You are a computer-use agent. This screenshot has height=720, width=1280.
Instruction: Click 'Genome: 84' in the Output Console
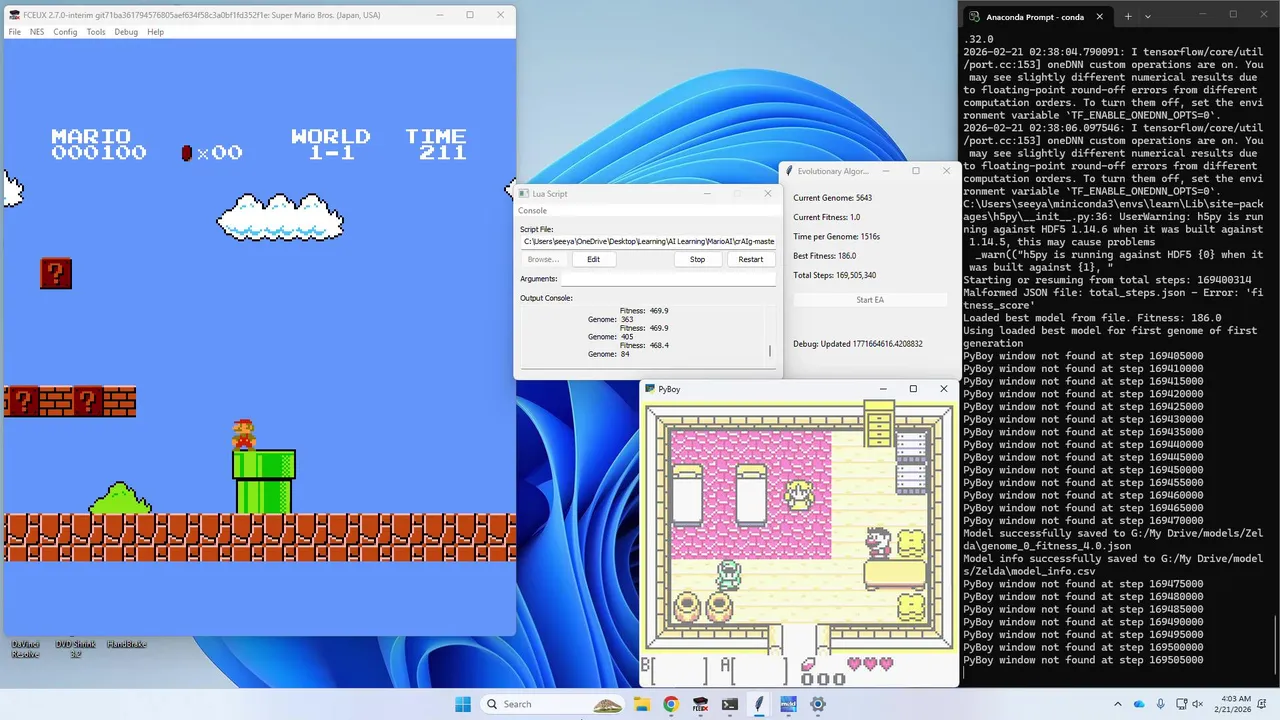pos(608,354)
